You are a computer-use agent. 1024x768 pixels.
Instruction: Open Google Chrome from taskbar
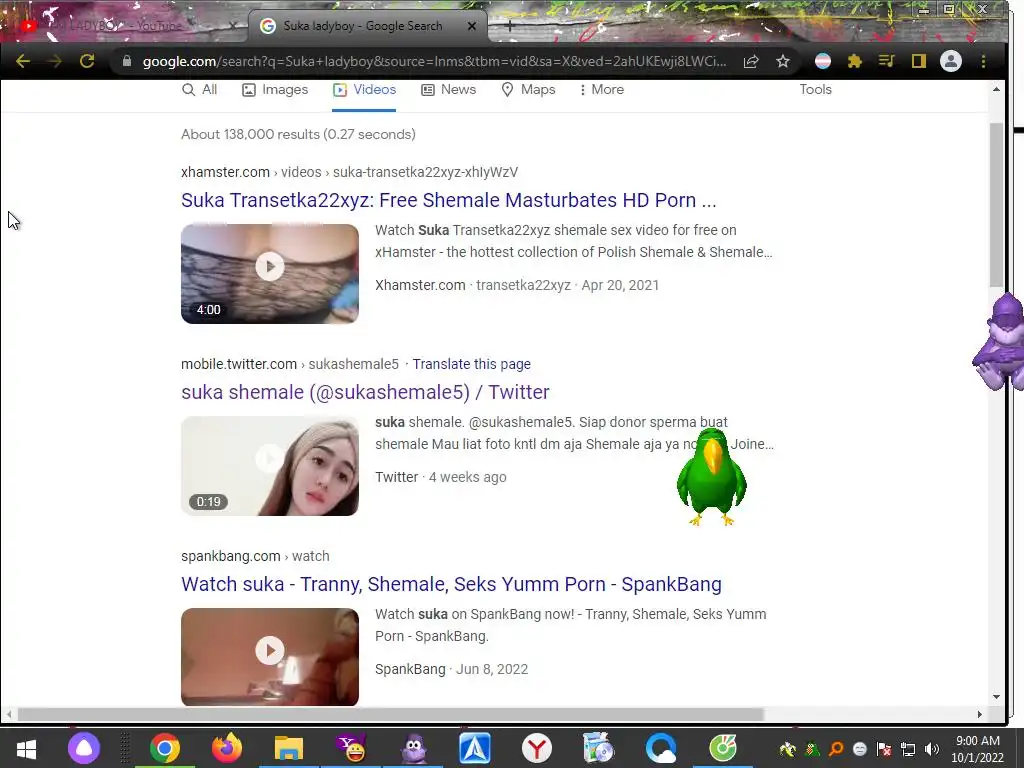[x=165, y=748]
